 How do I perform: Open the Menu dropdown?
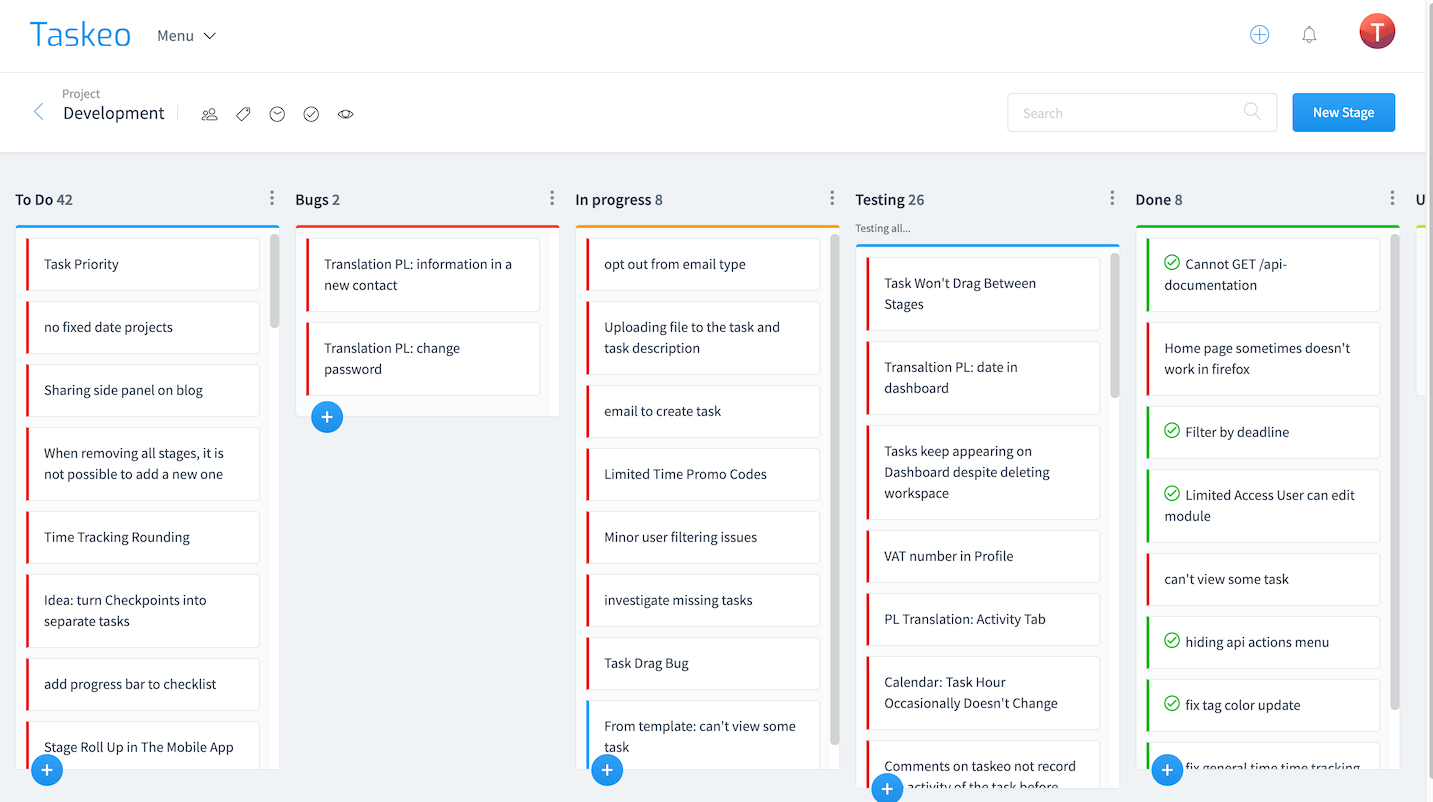(x=186, y=36)
